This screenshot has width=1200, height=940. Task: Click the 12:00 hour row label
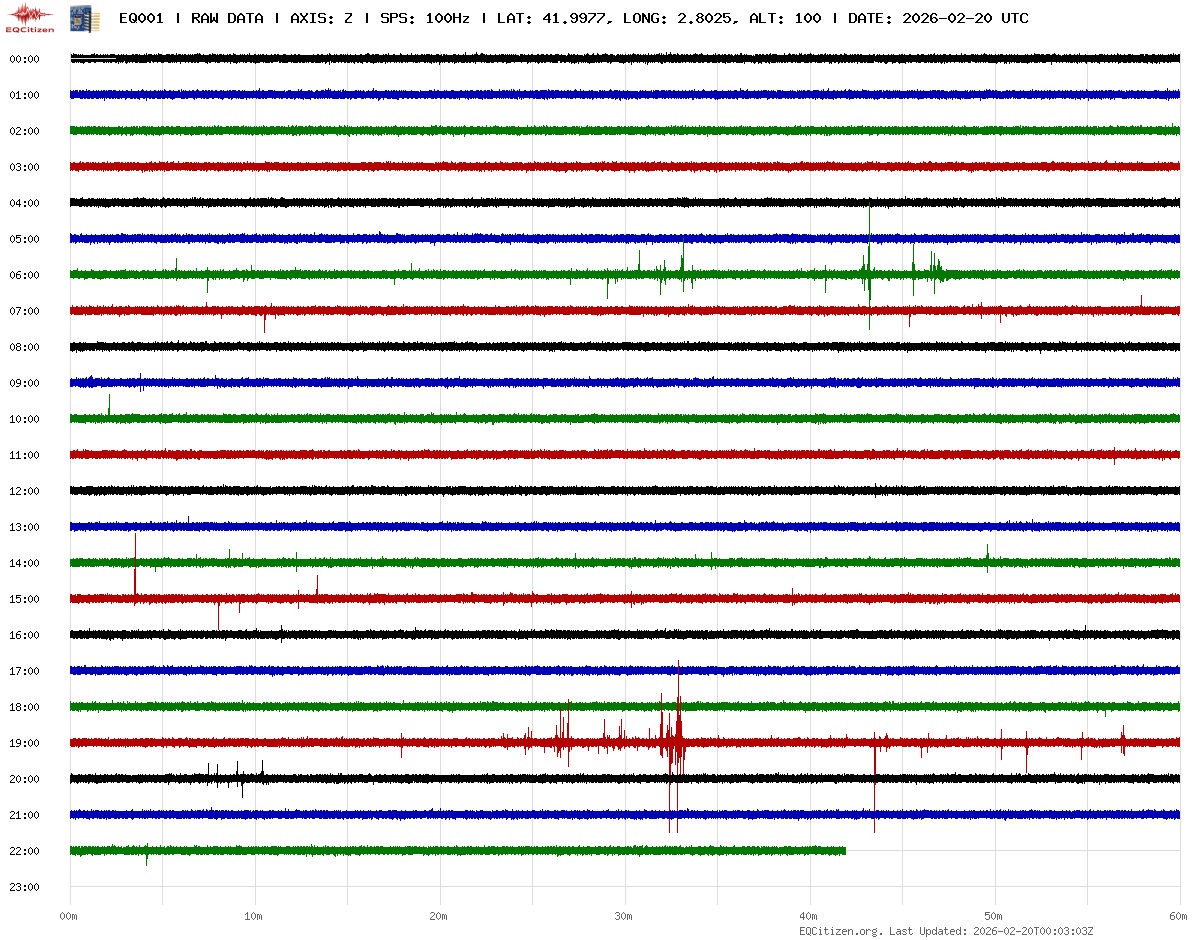24,491
